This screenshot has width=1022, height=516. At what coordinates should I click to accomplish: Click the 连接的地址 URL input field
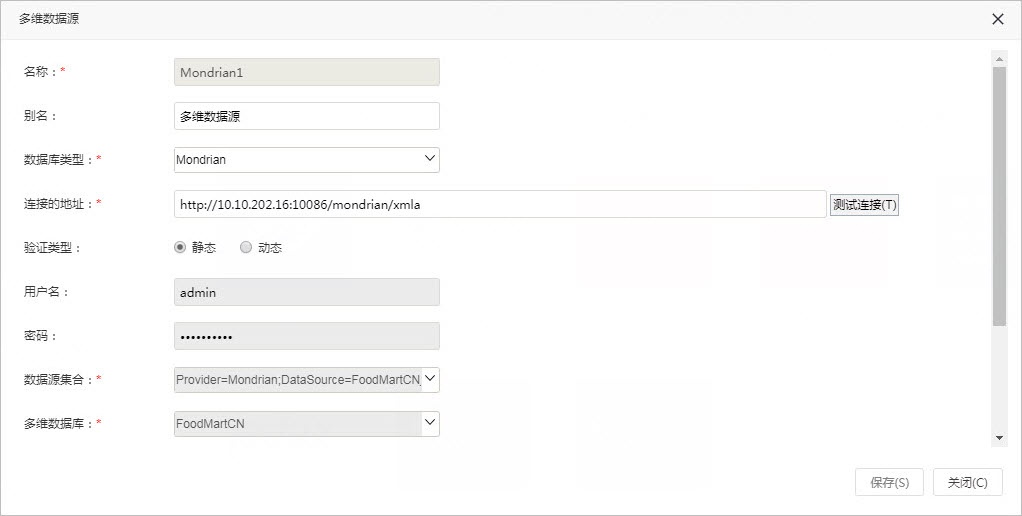(500, 204)
